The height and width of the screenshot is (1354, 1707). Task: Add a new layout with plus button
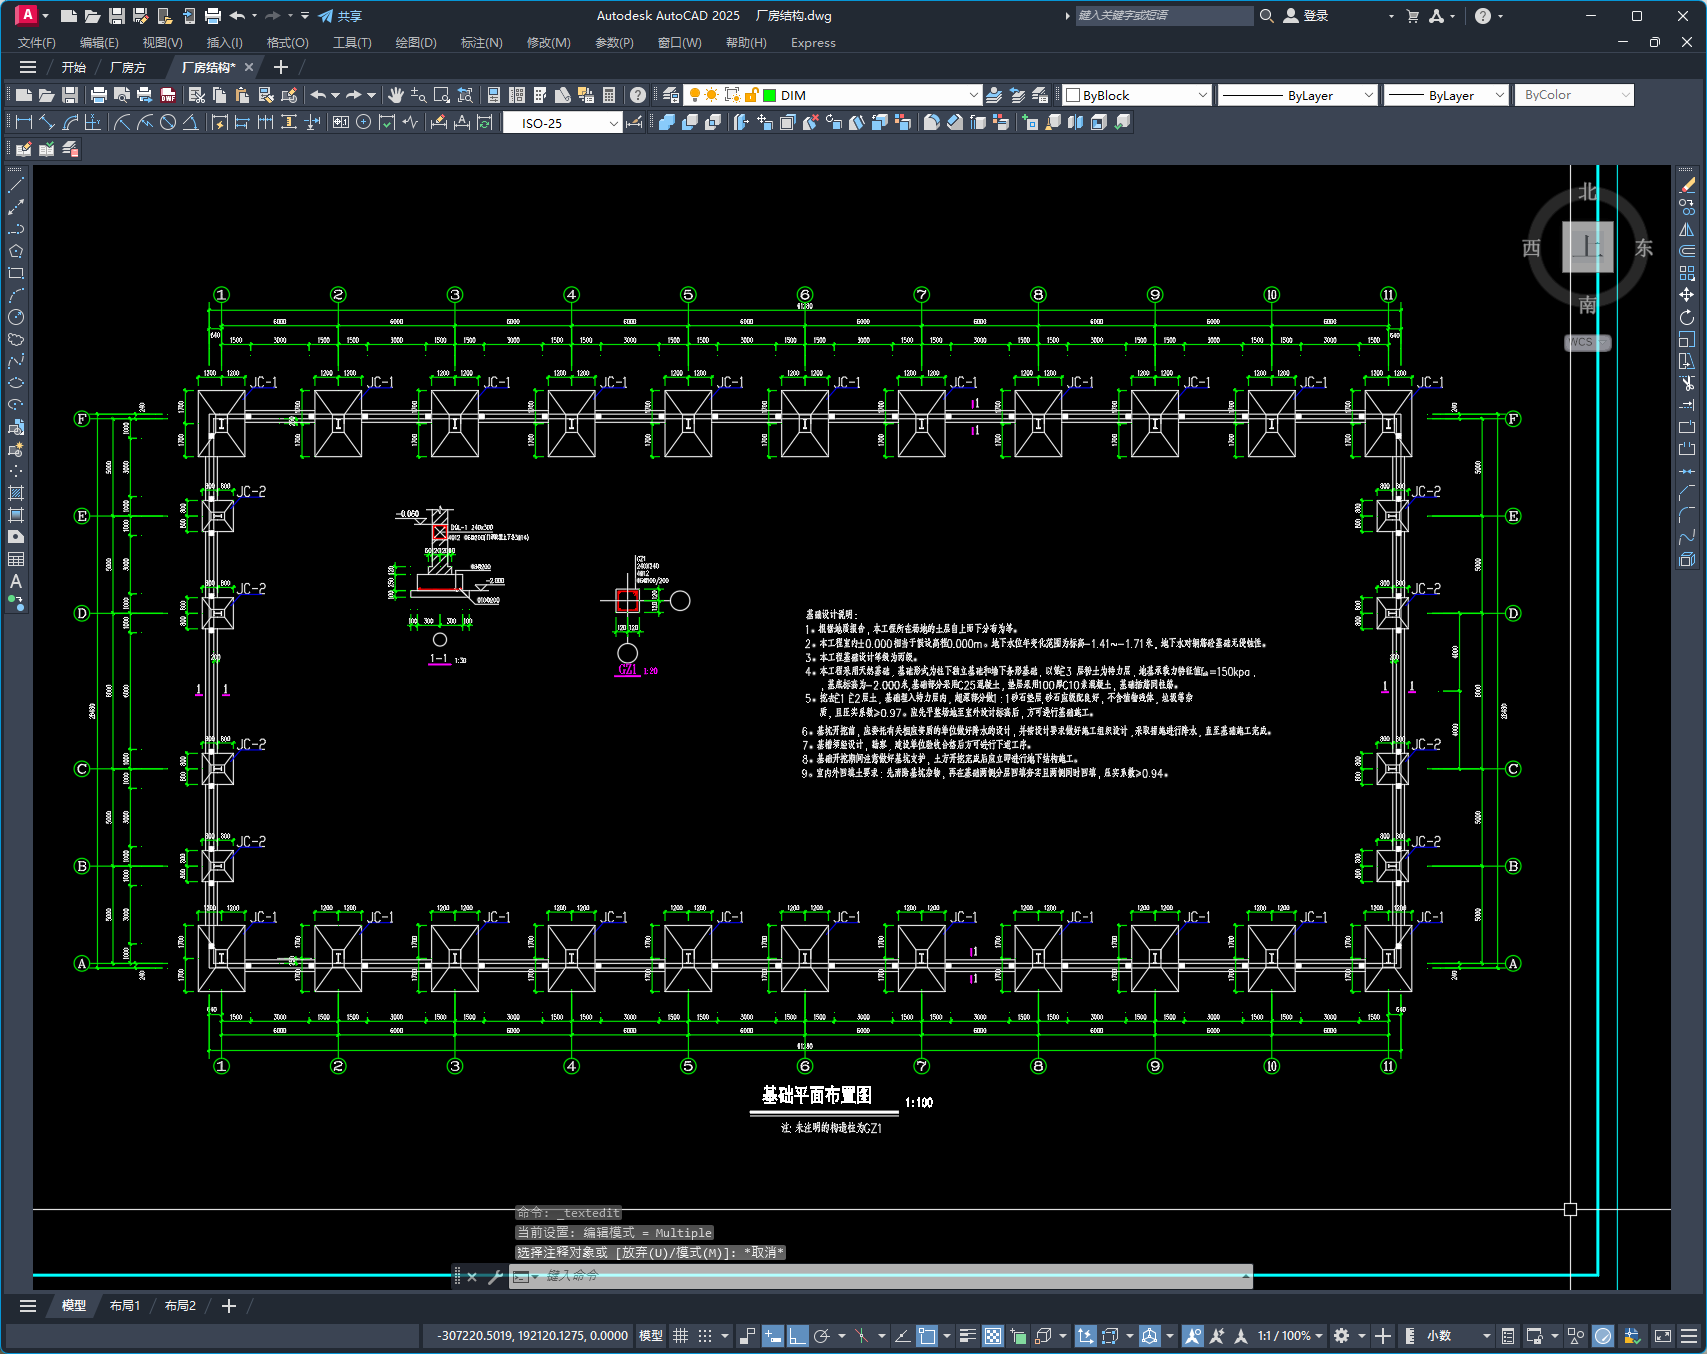click(x=228, y=1306)
